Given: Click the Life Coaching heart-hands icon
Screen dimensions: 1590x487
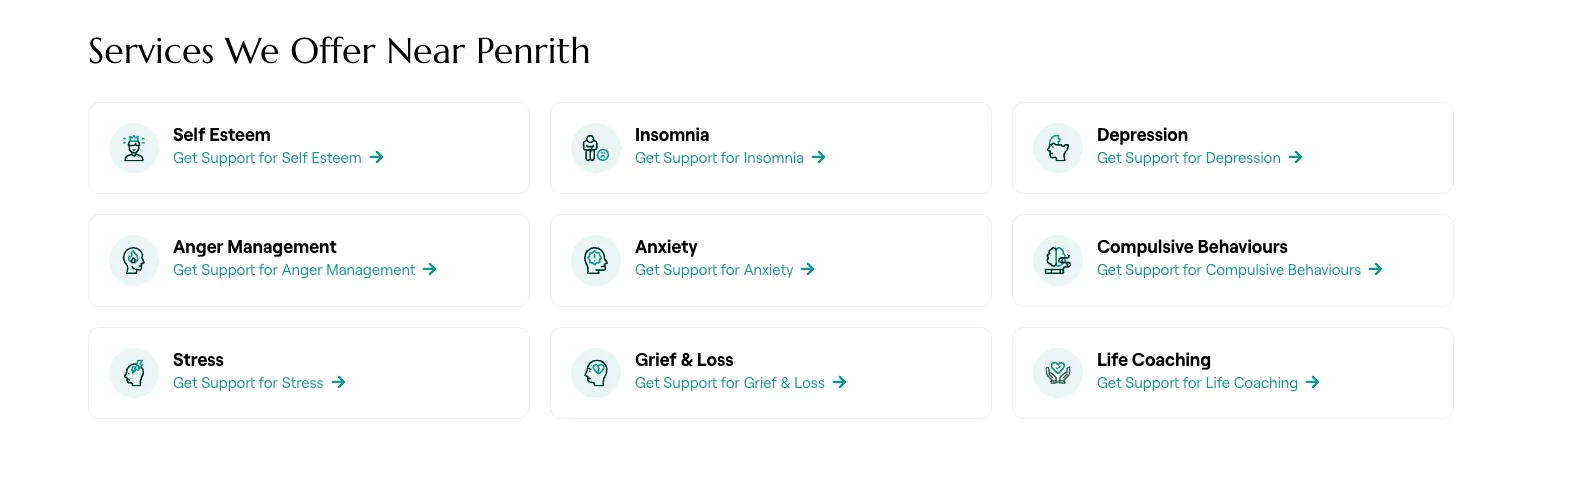Looking at the screenshot, I should tap(1058, 373).
